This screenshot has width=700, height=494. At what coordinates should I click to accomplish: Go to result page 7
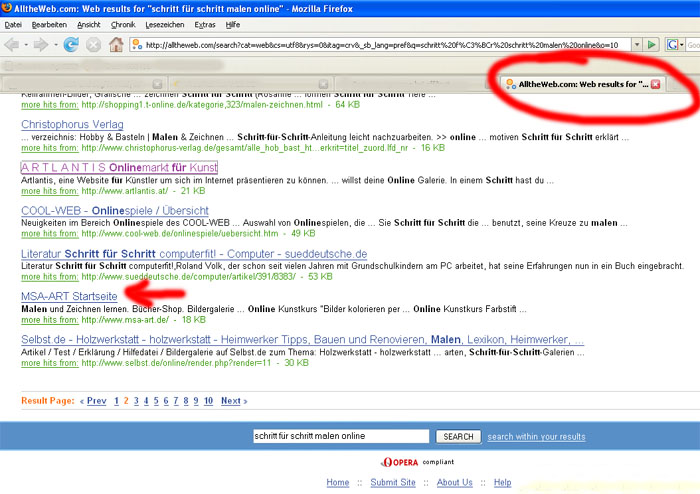(x=175, y=401)
